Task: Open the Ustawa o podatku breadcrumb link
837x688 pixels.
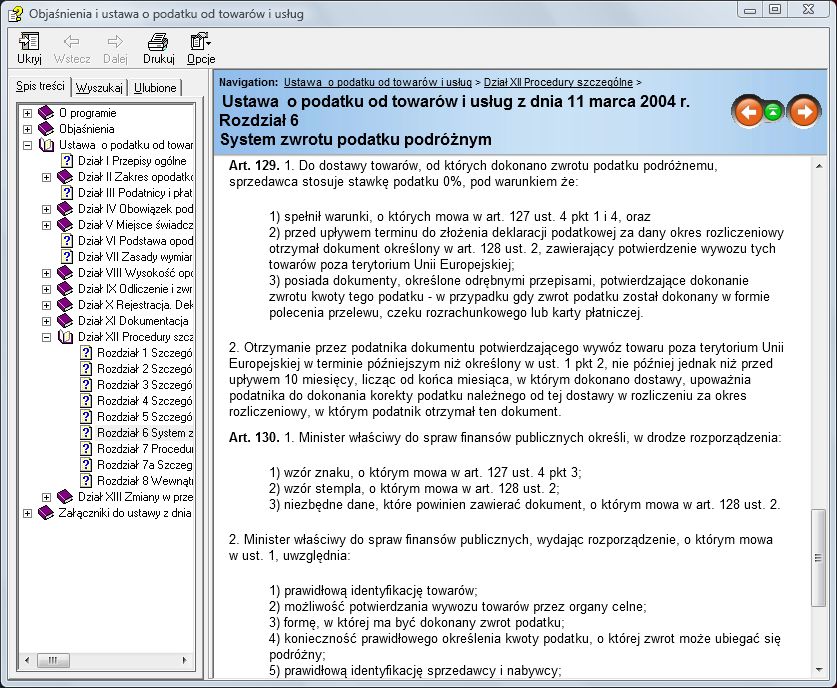Action: pos(377,82)
